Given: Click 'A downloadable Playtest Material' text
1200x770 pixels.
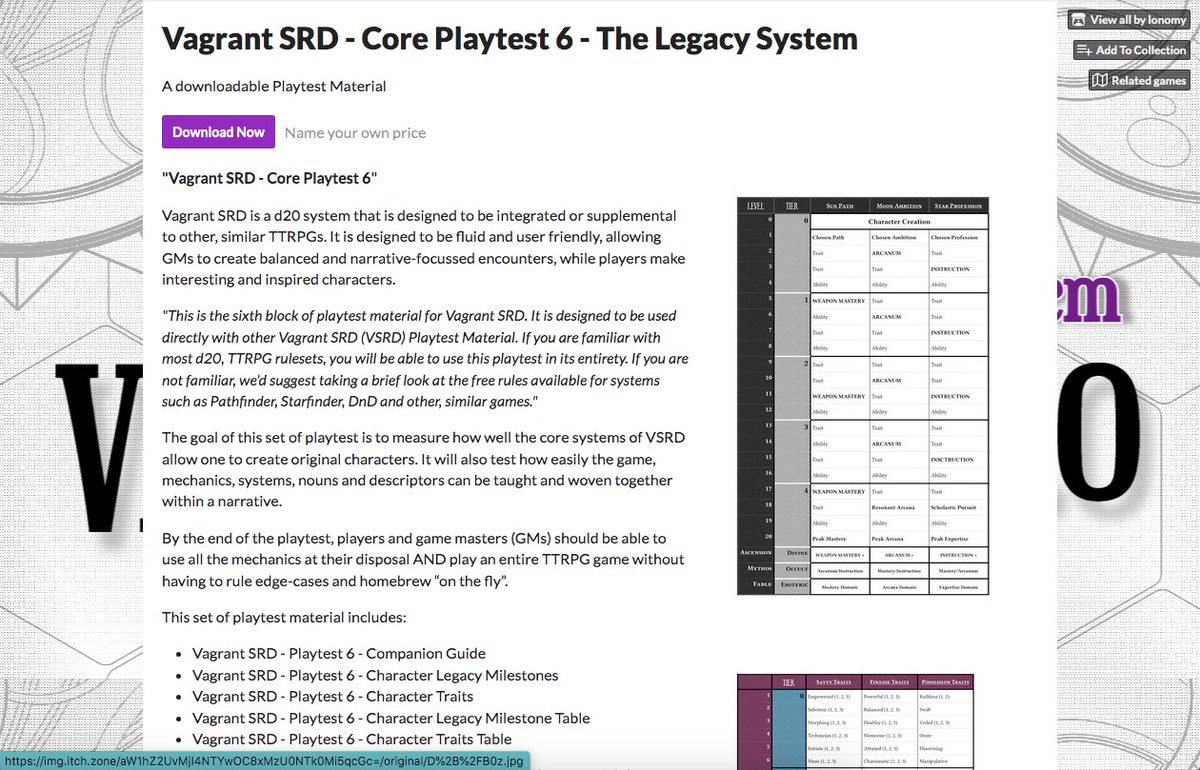Looking at the screenshot, I should click(274, 86).
